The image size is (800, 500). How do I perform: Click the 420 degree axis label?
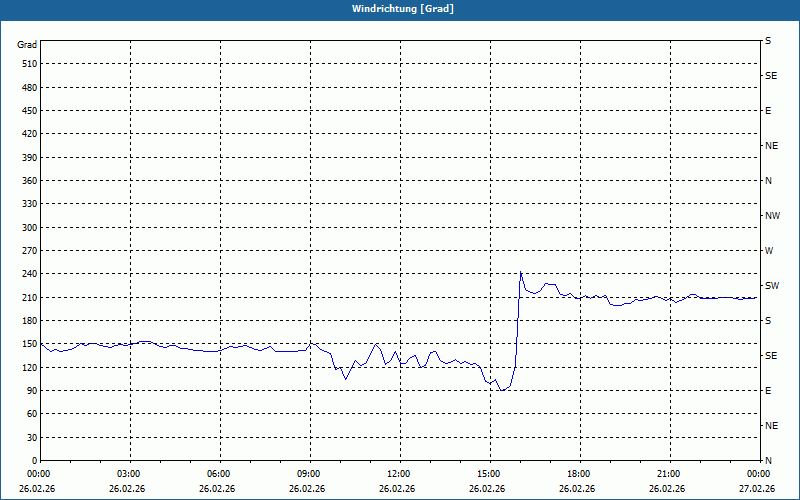[x=30, y=134]
